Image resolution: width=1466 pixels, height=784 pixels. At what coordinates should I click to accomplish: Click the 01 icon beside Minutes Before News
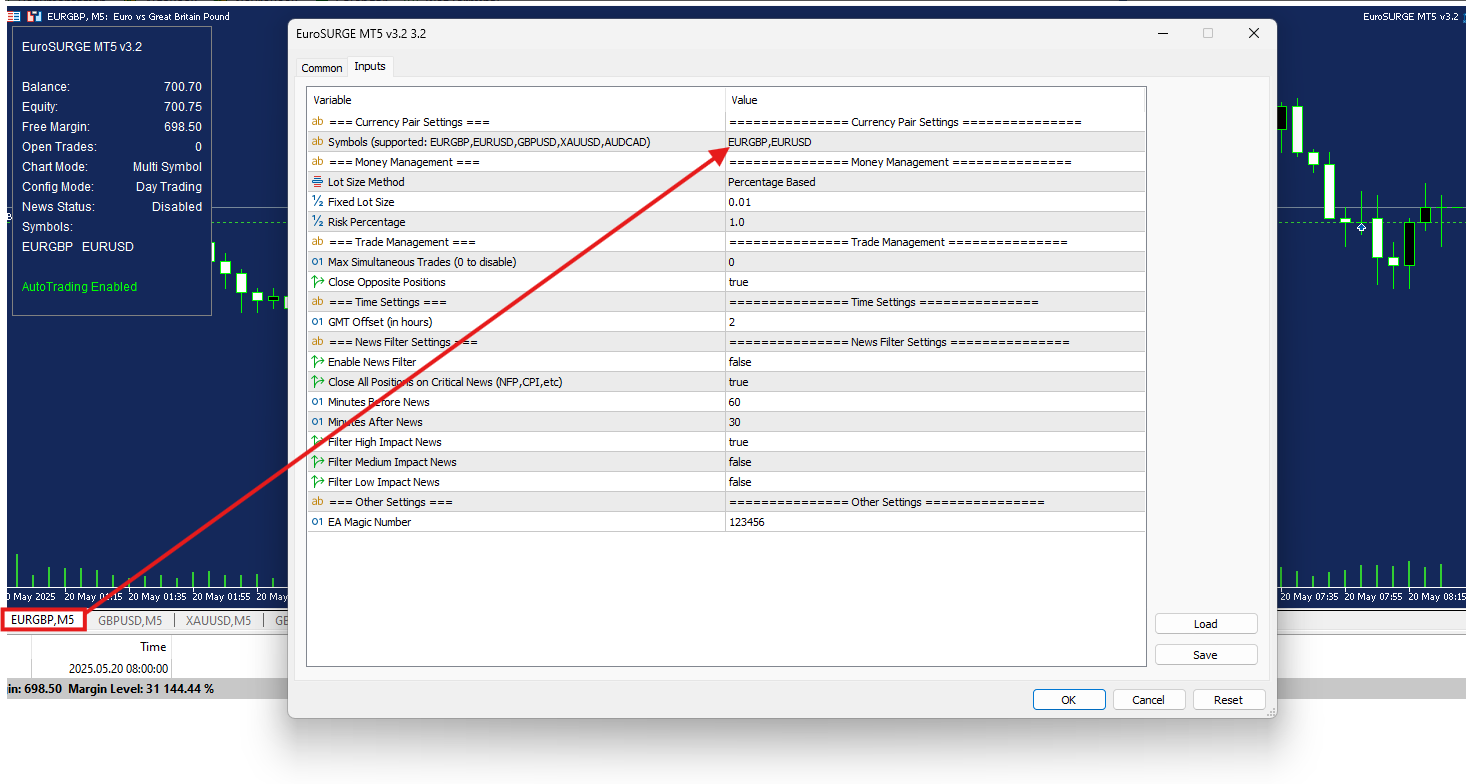318,402
